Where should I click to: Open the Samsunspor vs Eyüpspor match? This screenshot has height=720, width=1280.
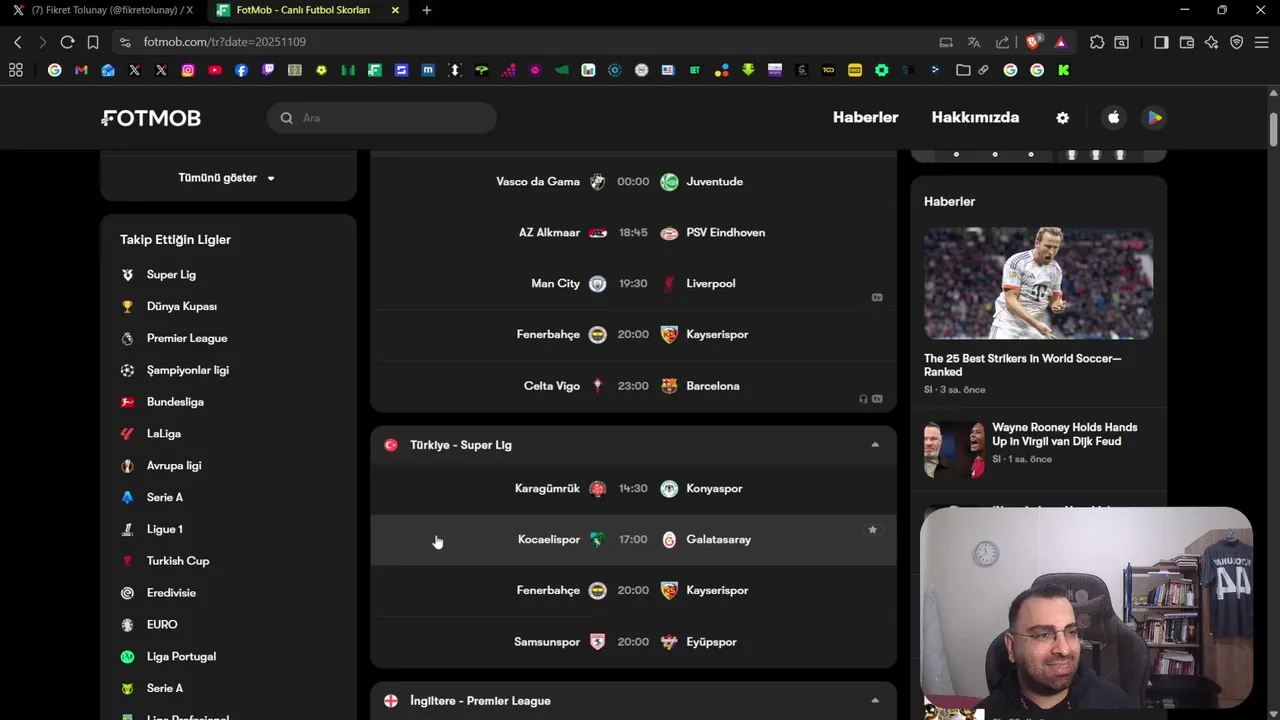(x=633, y=642)
